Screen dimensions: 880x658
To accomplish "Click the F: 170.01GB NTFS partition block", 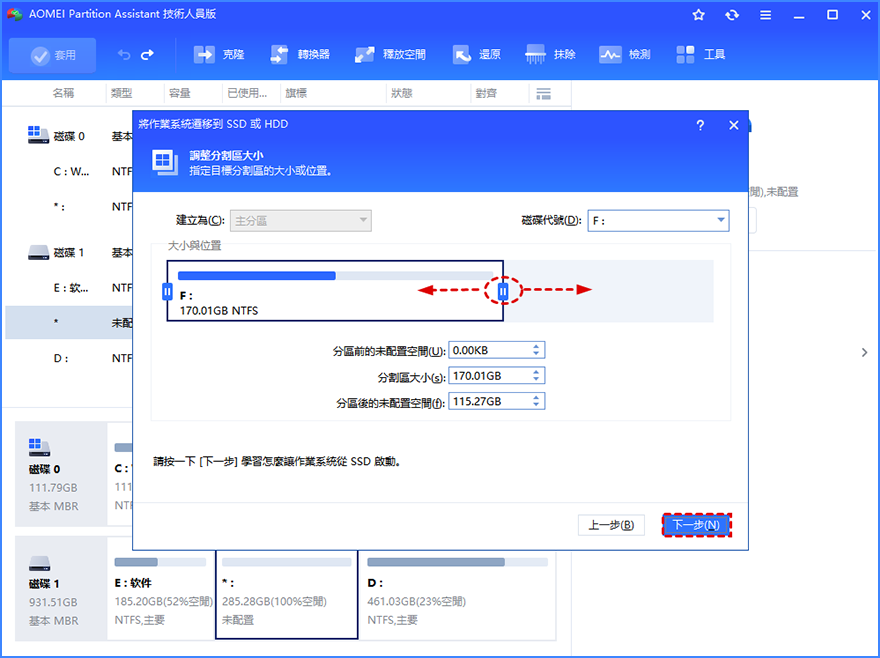I will (335, 291).
